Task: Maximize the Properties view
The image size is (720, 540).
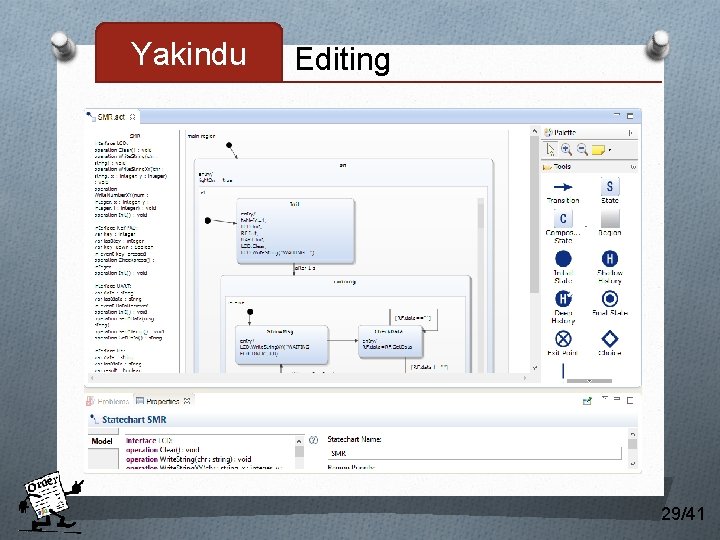Action: click(x=630, y=400)
